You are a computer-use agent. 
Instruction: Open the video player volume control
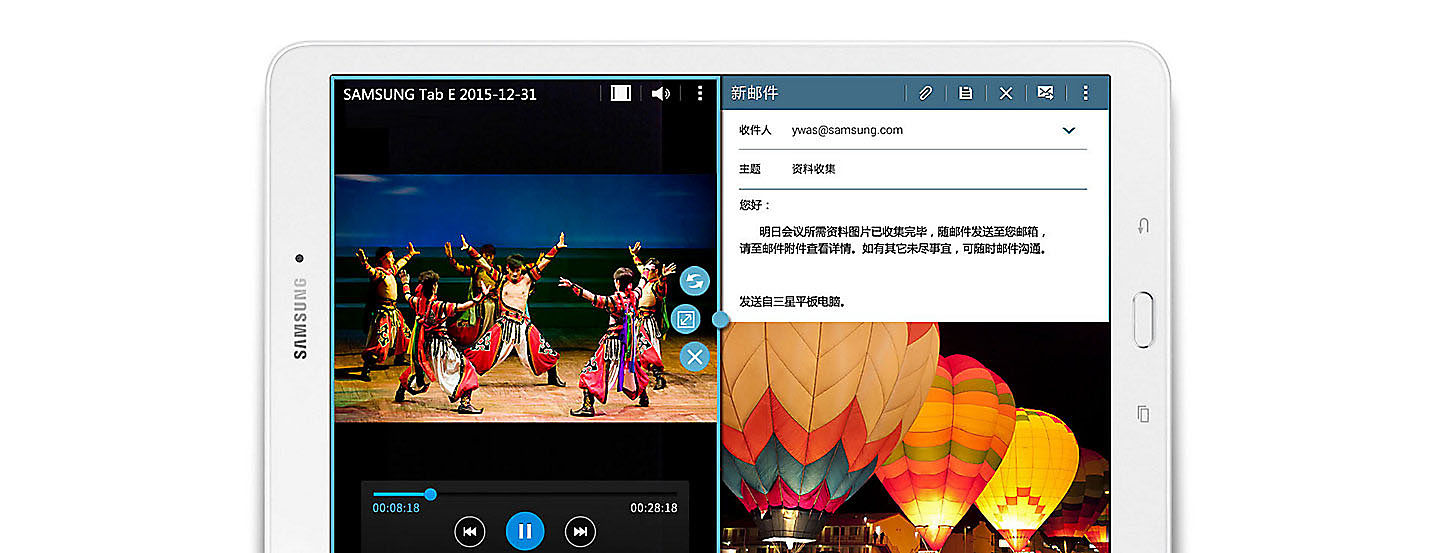click(x=660, y=93)
